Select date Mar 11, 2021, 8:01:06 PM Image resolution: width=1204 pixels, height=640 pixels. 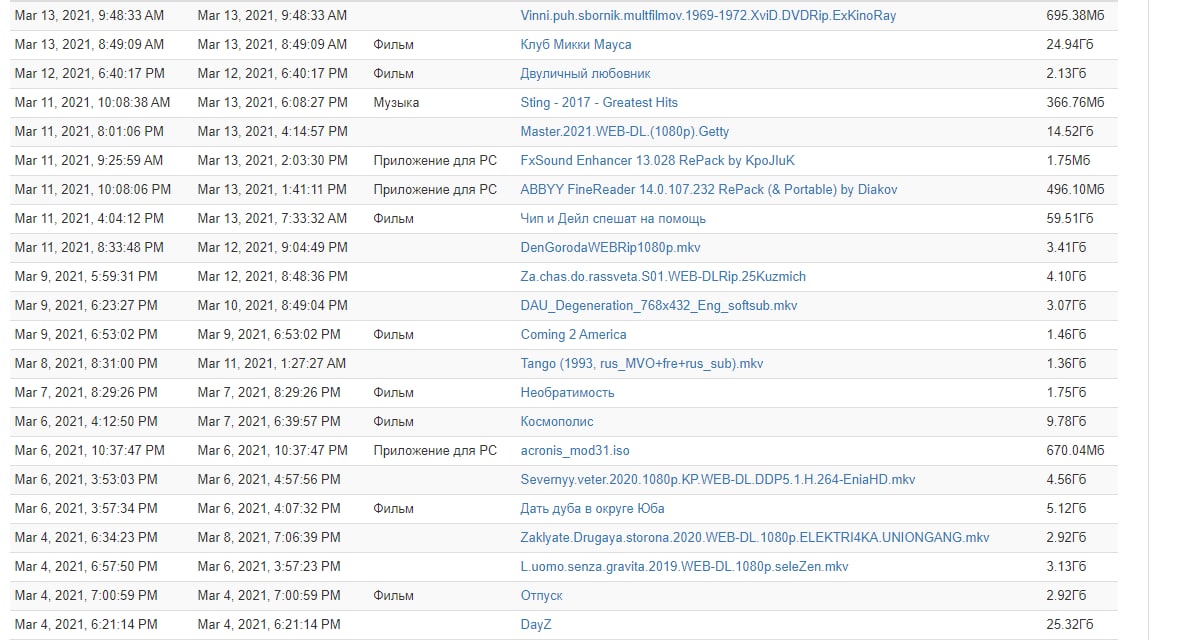89,132
